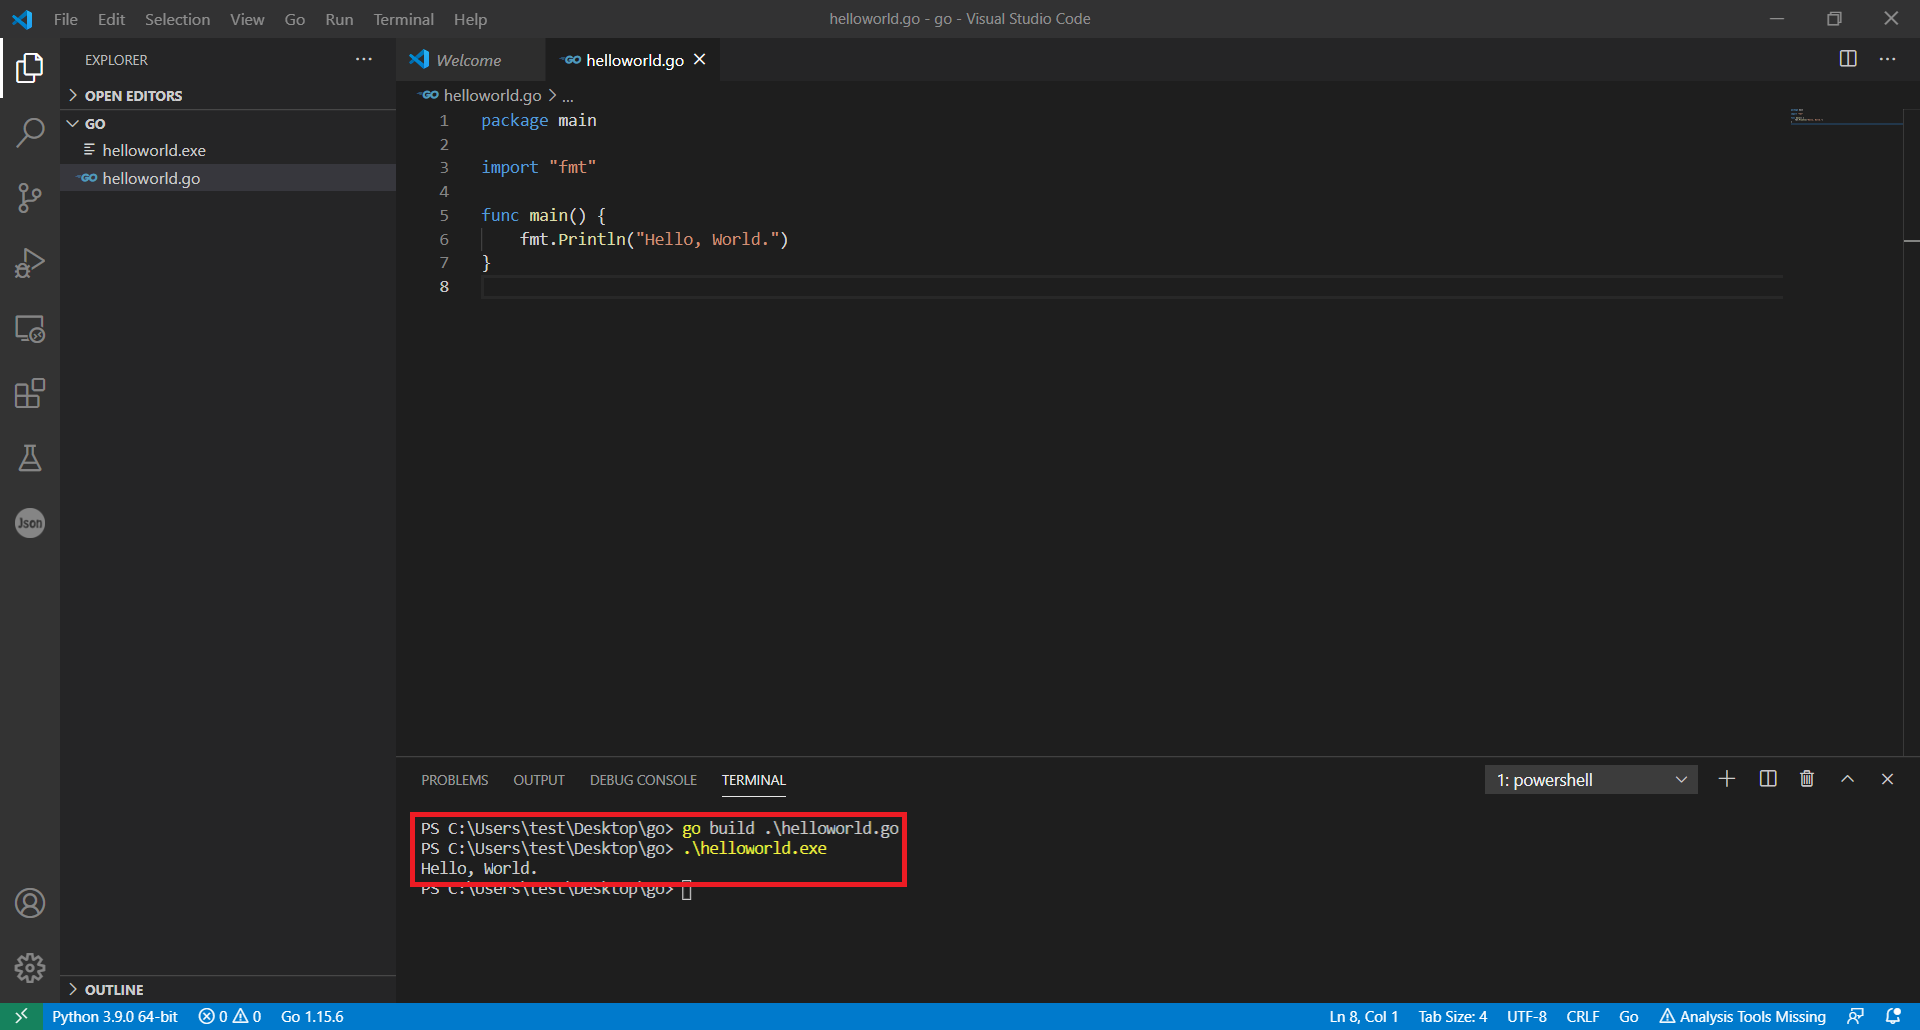Image resolution: width=1920 pixels, height=1030 pixels.
Task: Open the Manage settings gear
Action: 30,967
